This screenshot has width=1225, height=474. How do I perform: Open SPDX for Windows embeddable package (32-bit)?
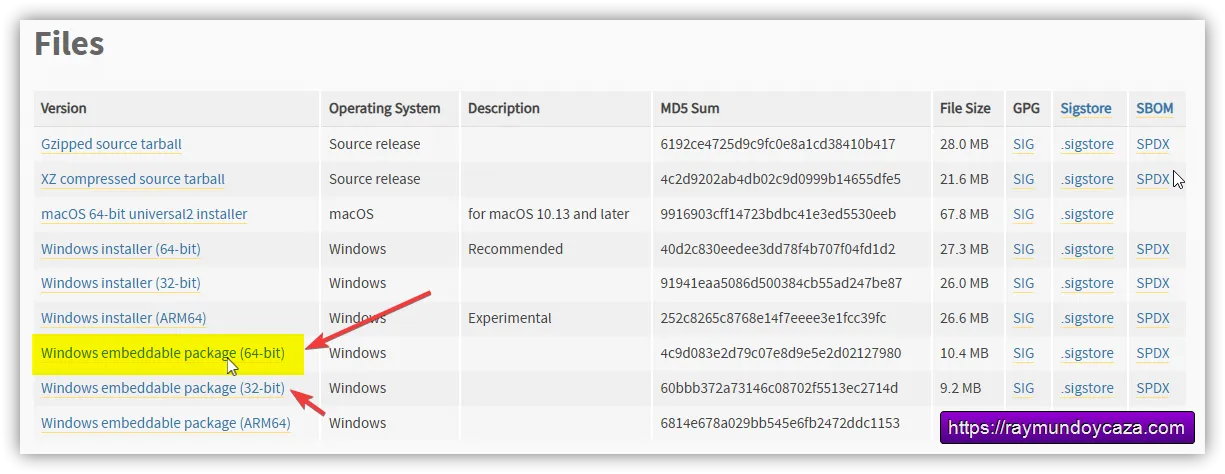point(1152,388)
